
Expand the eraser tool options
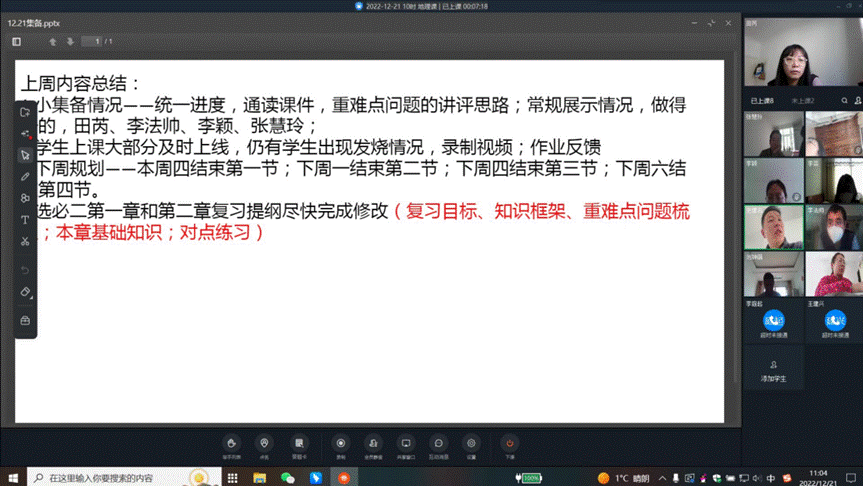pyautogui.click(x=26, y=292)
